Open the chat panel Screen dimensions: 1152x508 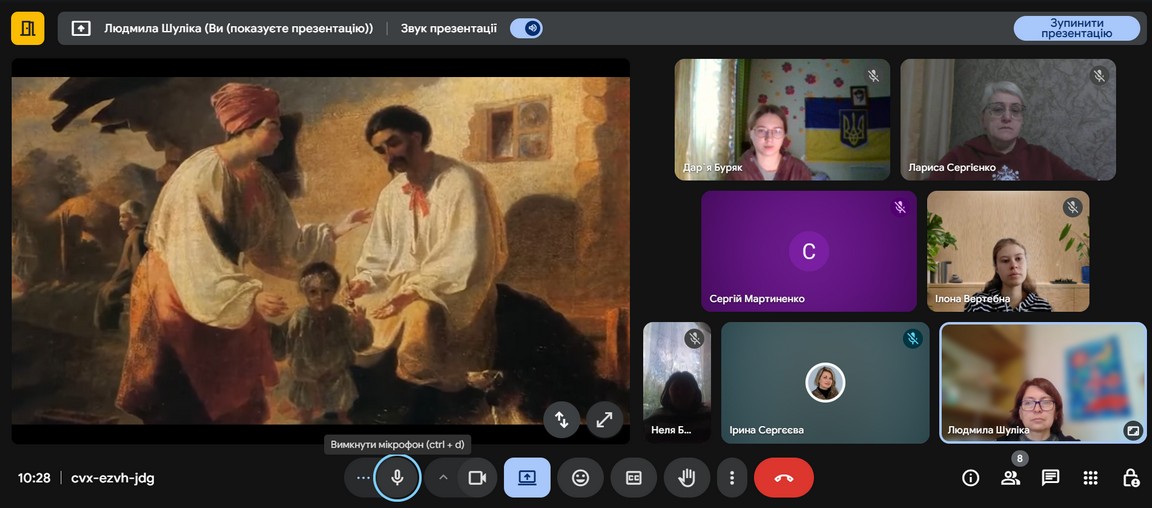[x=1050, y=478]
